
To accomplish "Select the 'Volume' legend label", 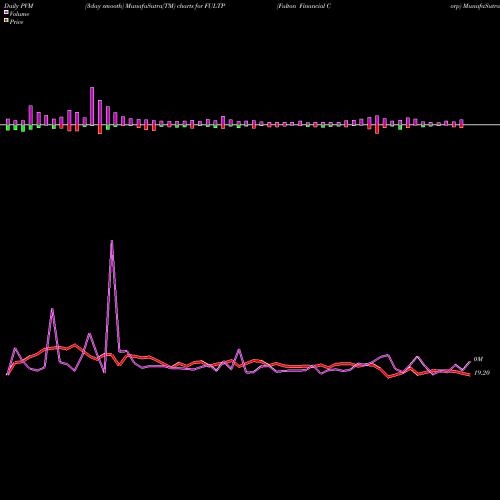I will pyautogui.click(x=19, y=14).
